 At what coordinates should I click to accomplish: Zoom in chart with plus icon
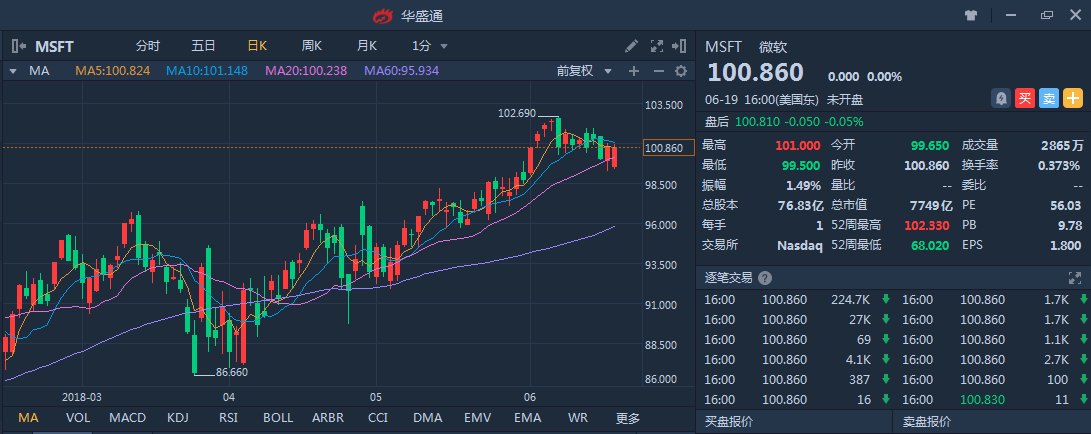(634, 71)
